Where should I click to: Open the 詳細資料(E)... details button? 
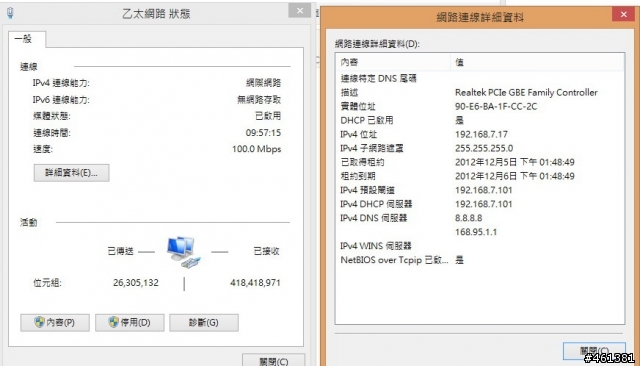[71, 173]
